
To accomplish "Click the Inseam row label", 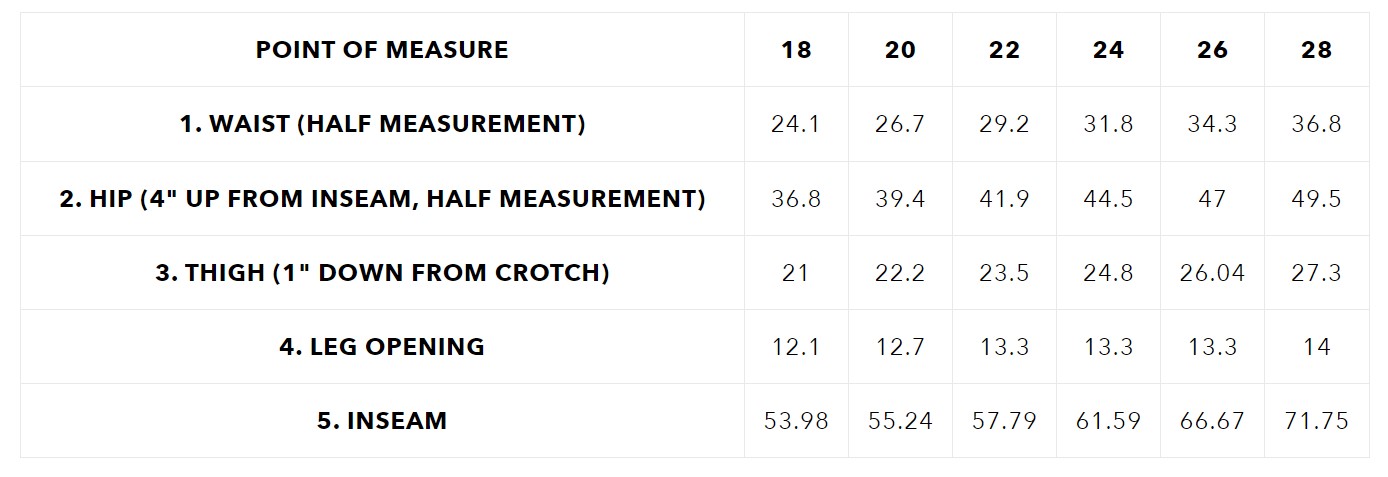I will [x=382, y=420].
